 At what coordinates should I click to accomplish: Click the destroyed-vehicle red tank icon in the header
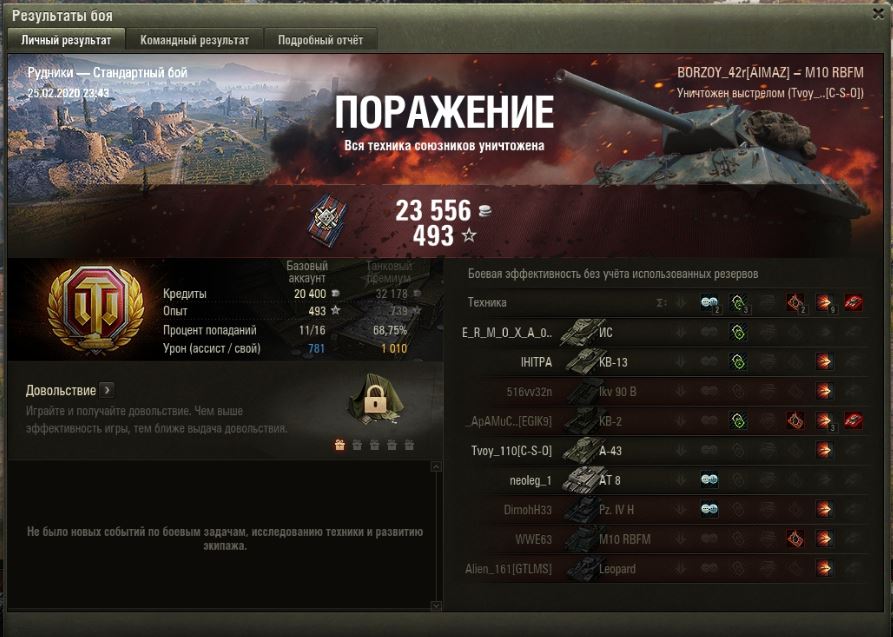(x=853, y=303)
